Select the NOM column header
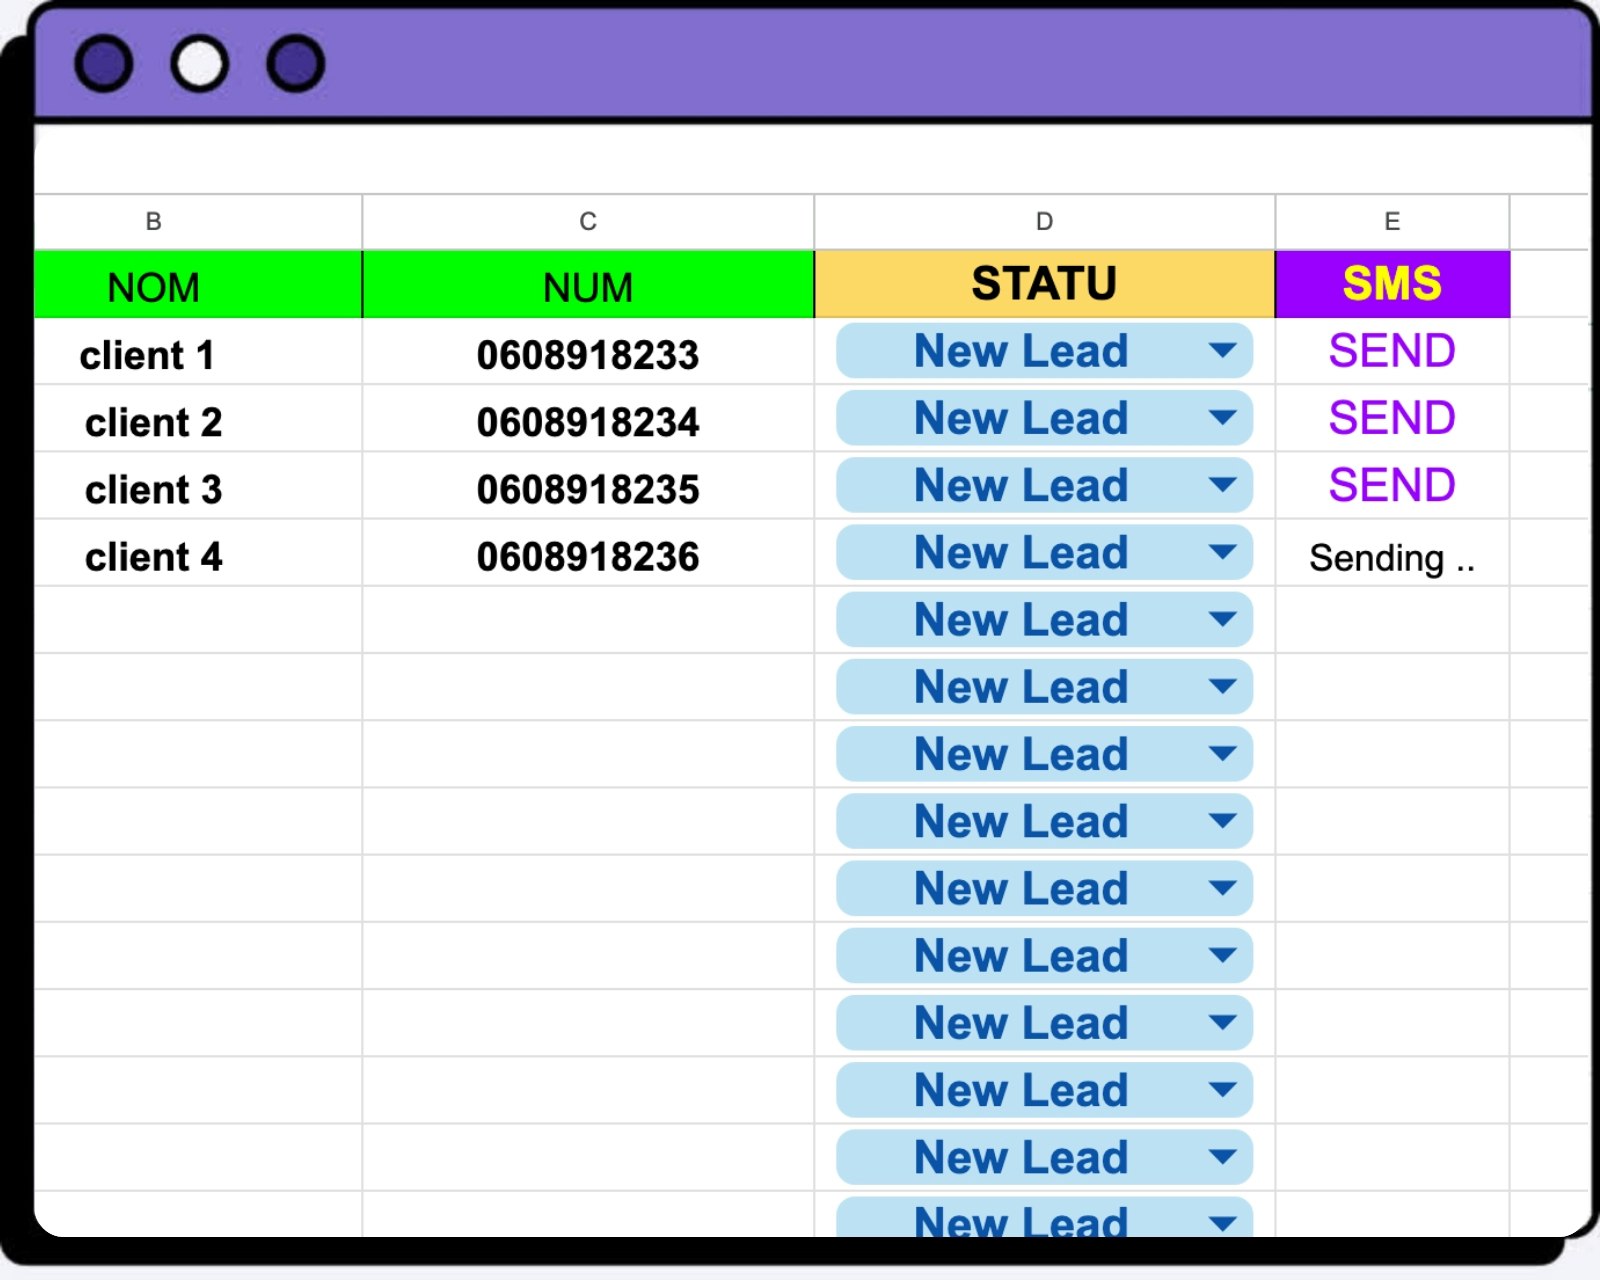This screenshot has width=1600, height=1280. 153,286
